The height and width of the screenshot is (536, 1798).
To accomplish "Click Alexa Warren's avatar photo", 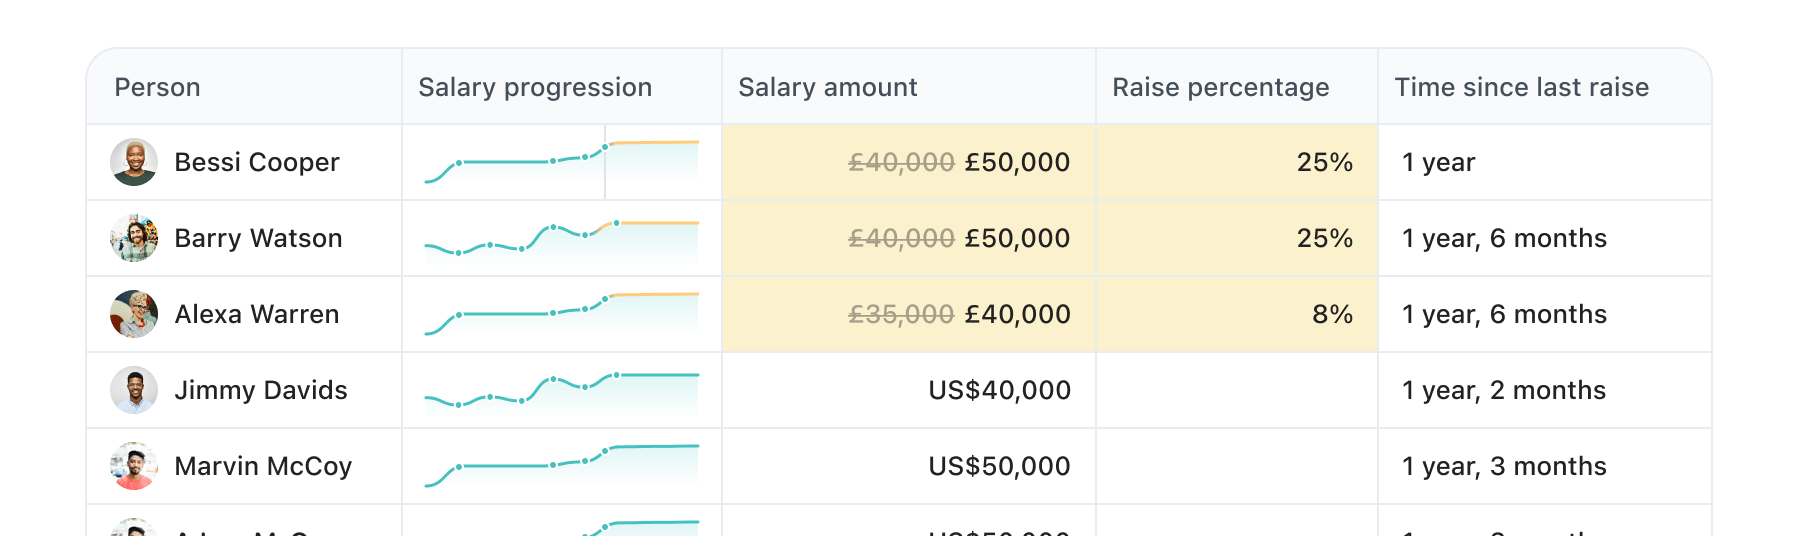I will (134, 314).
